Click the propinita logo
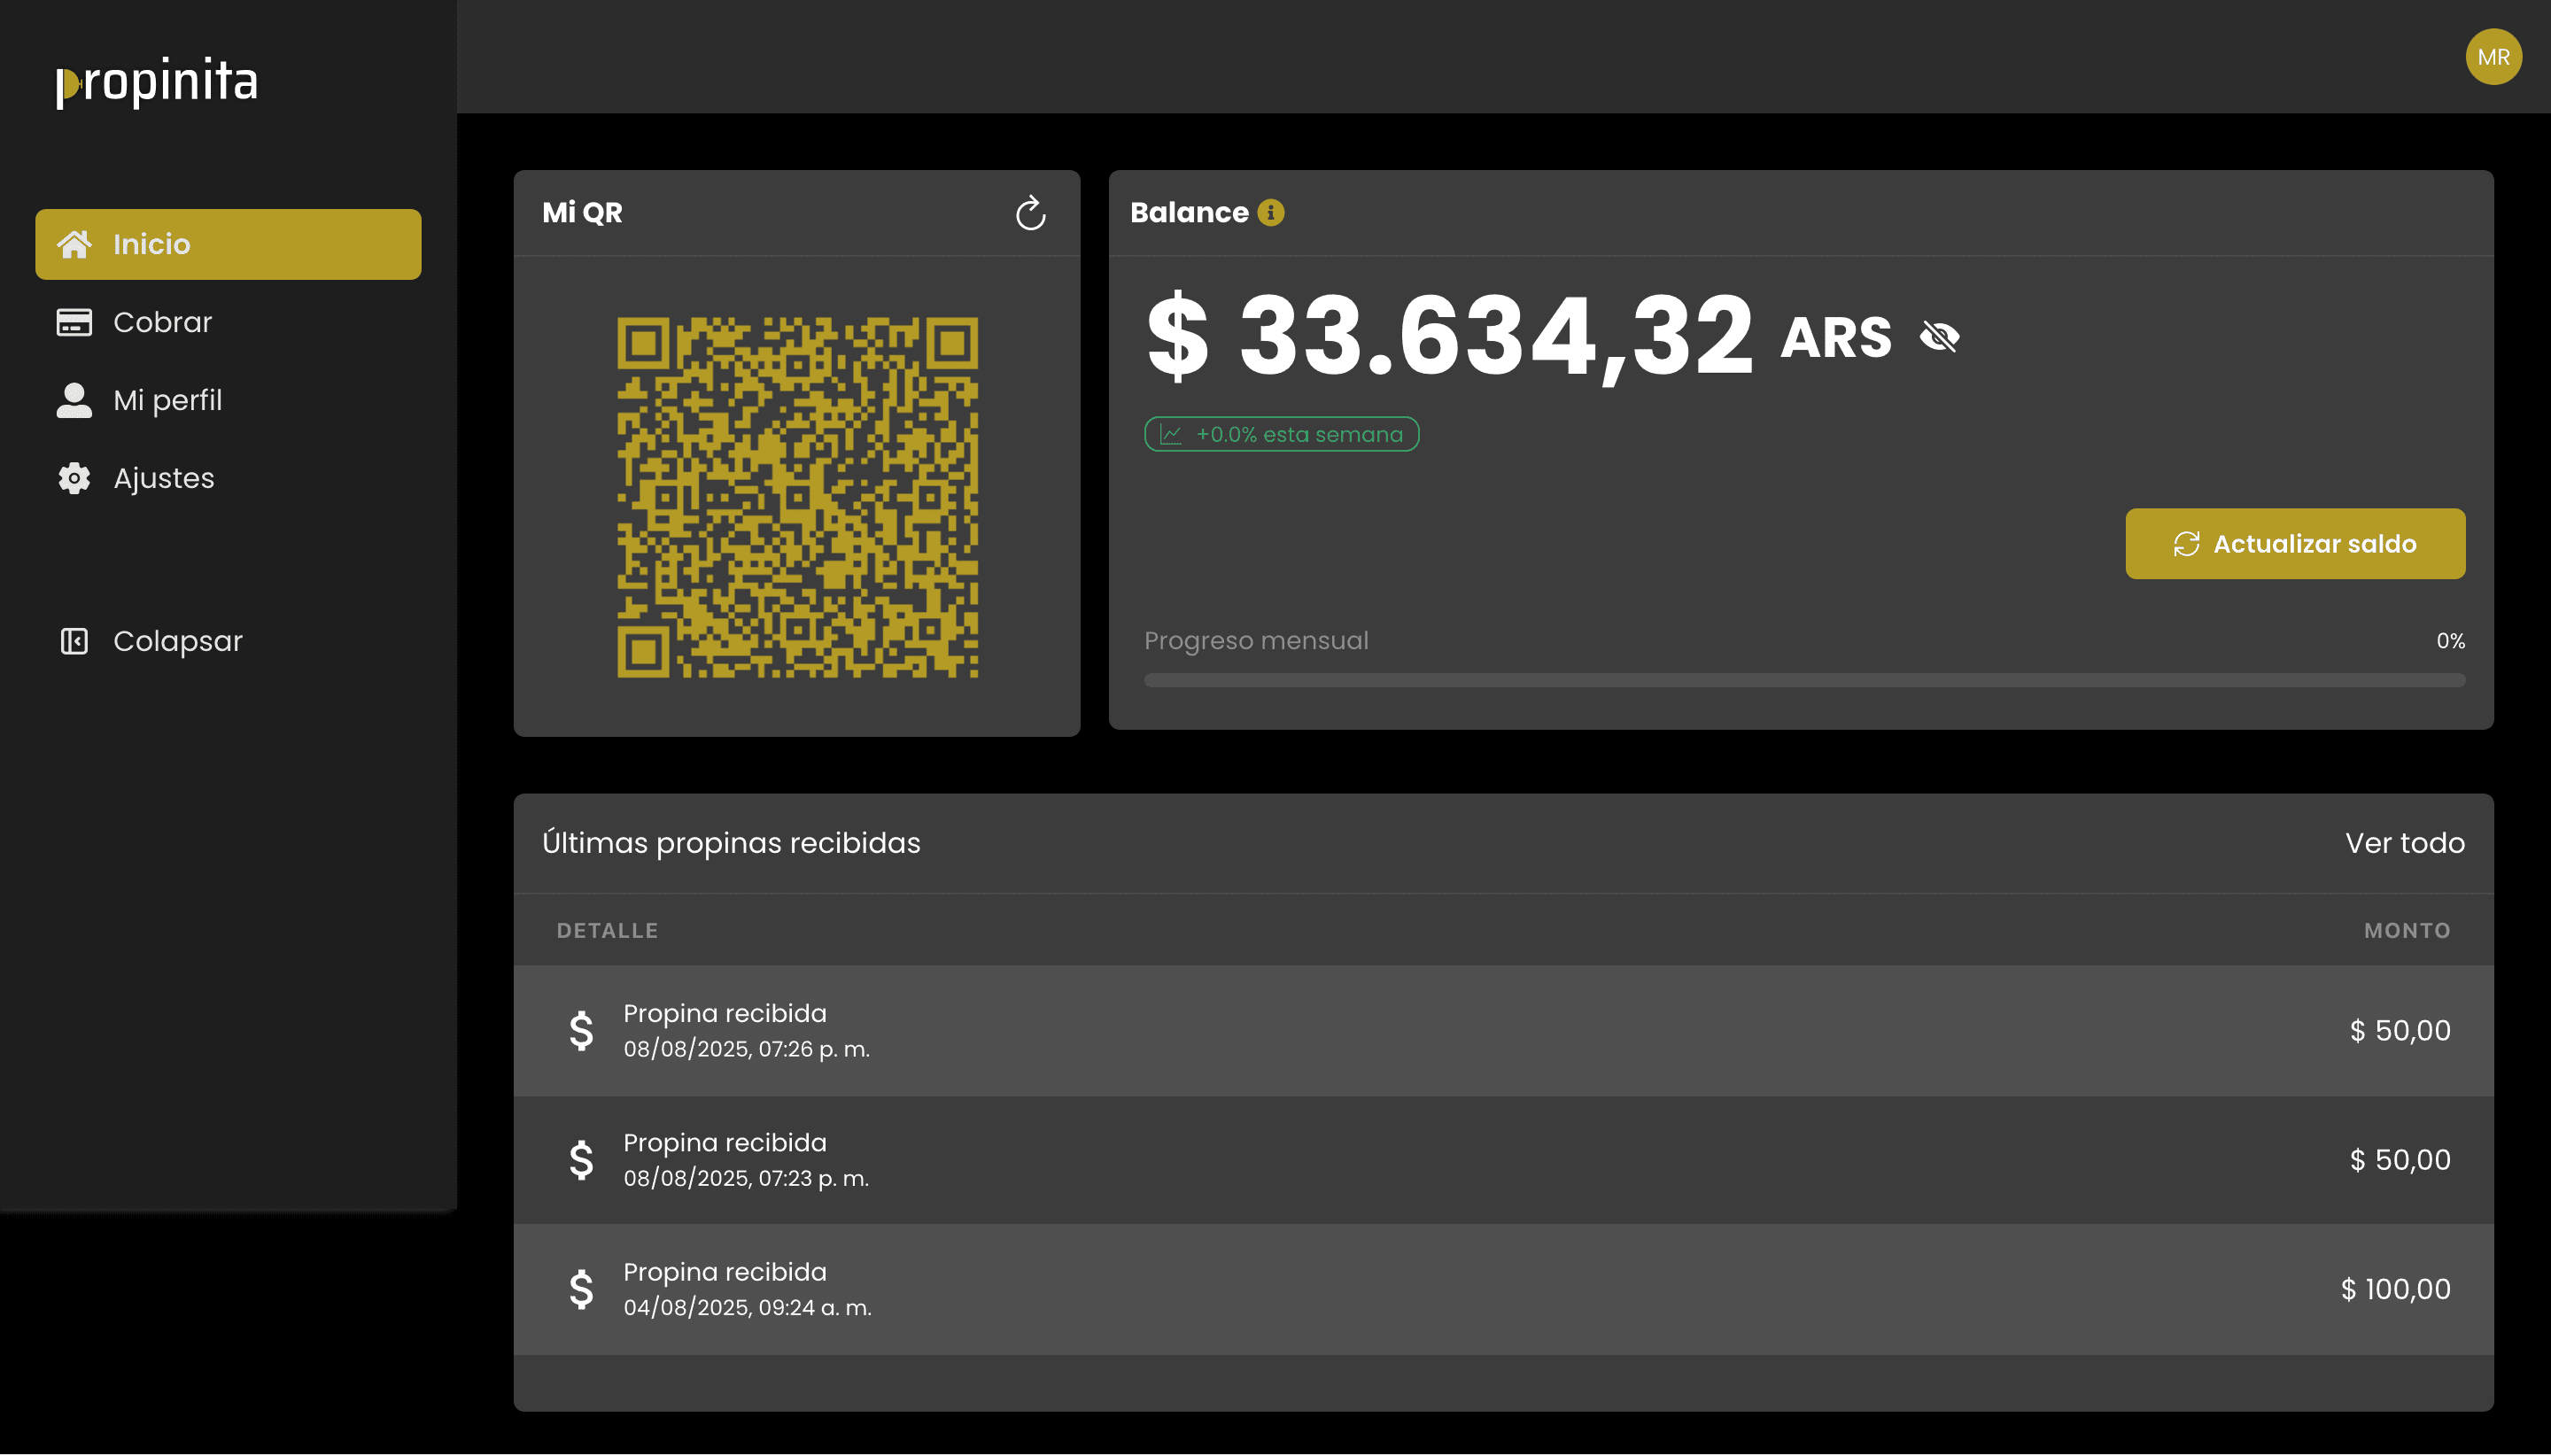 point(156,83)
